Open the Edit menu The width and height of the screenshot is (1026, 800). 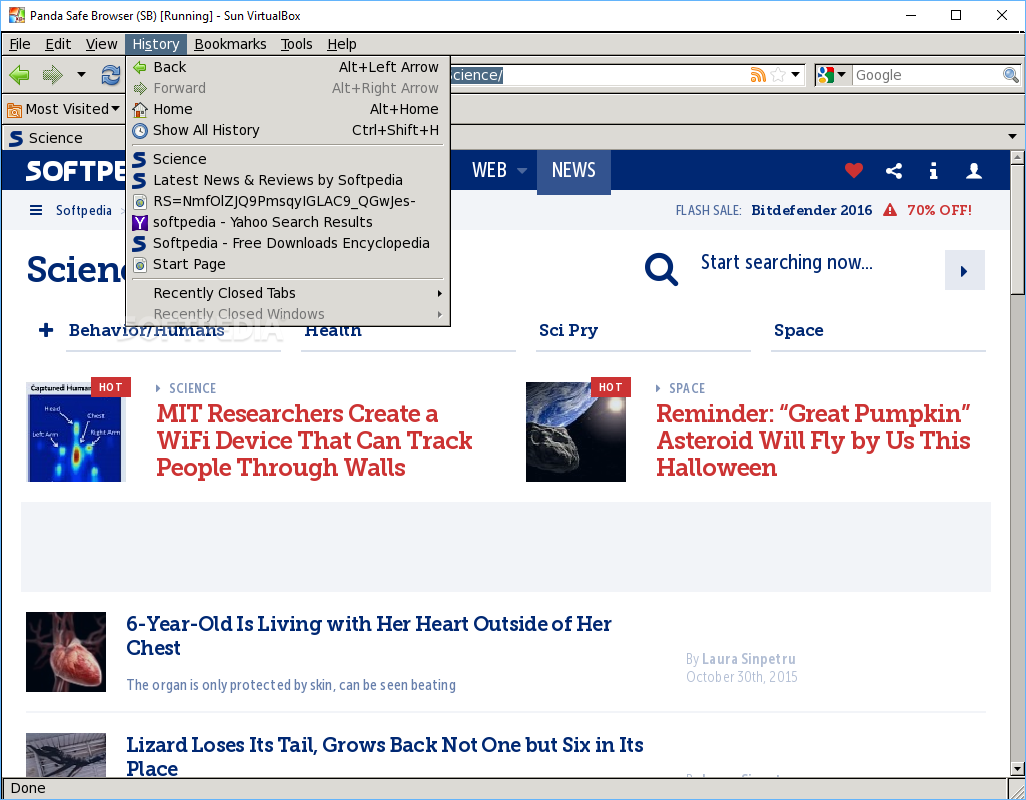(58, 44)
